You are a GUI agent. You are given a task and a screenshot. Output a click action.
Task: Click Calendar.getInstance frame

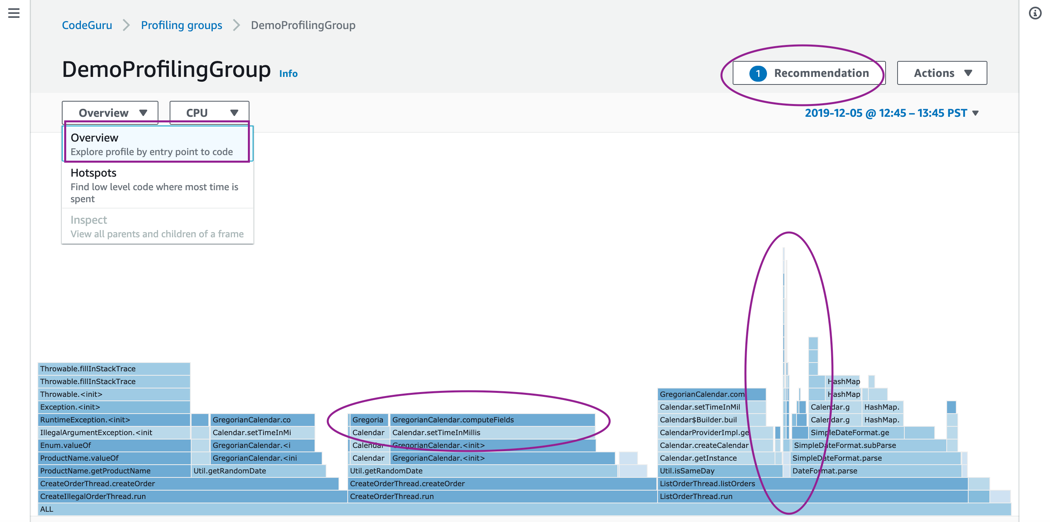[x=716, y=458]
